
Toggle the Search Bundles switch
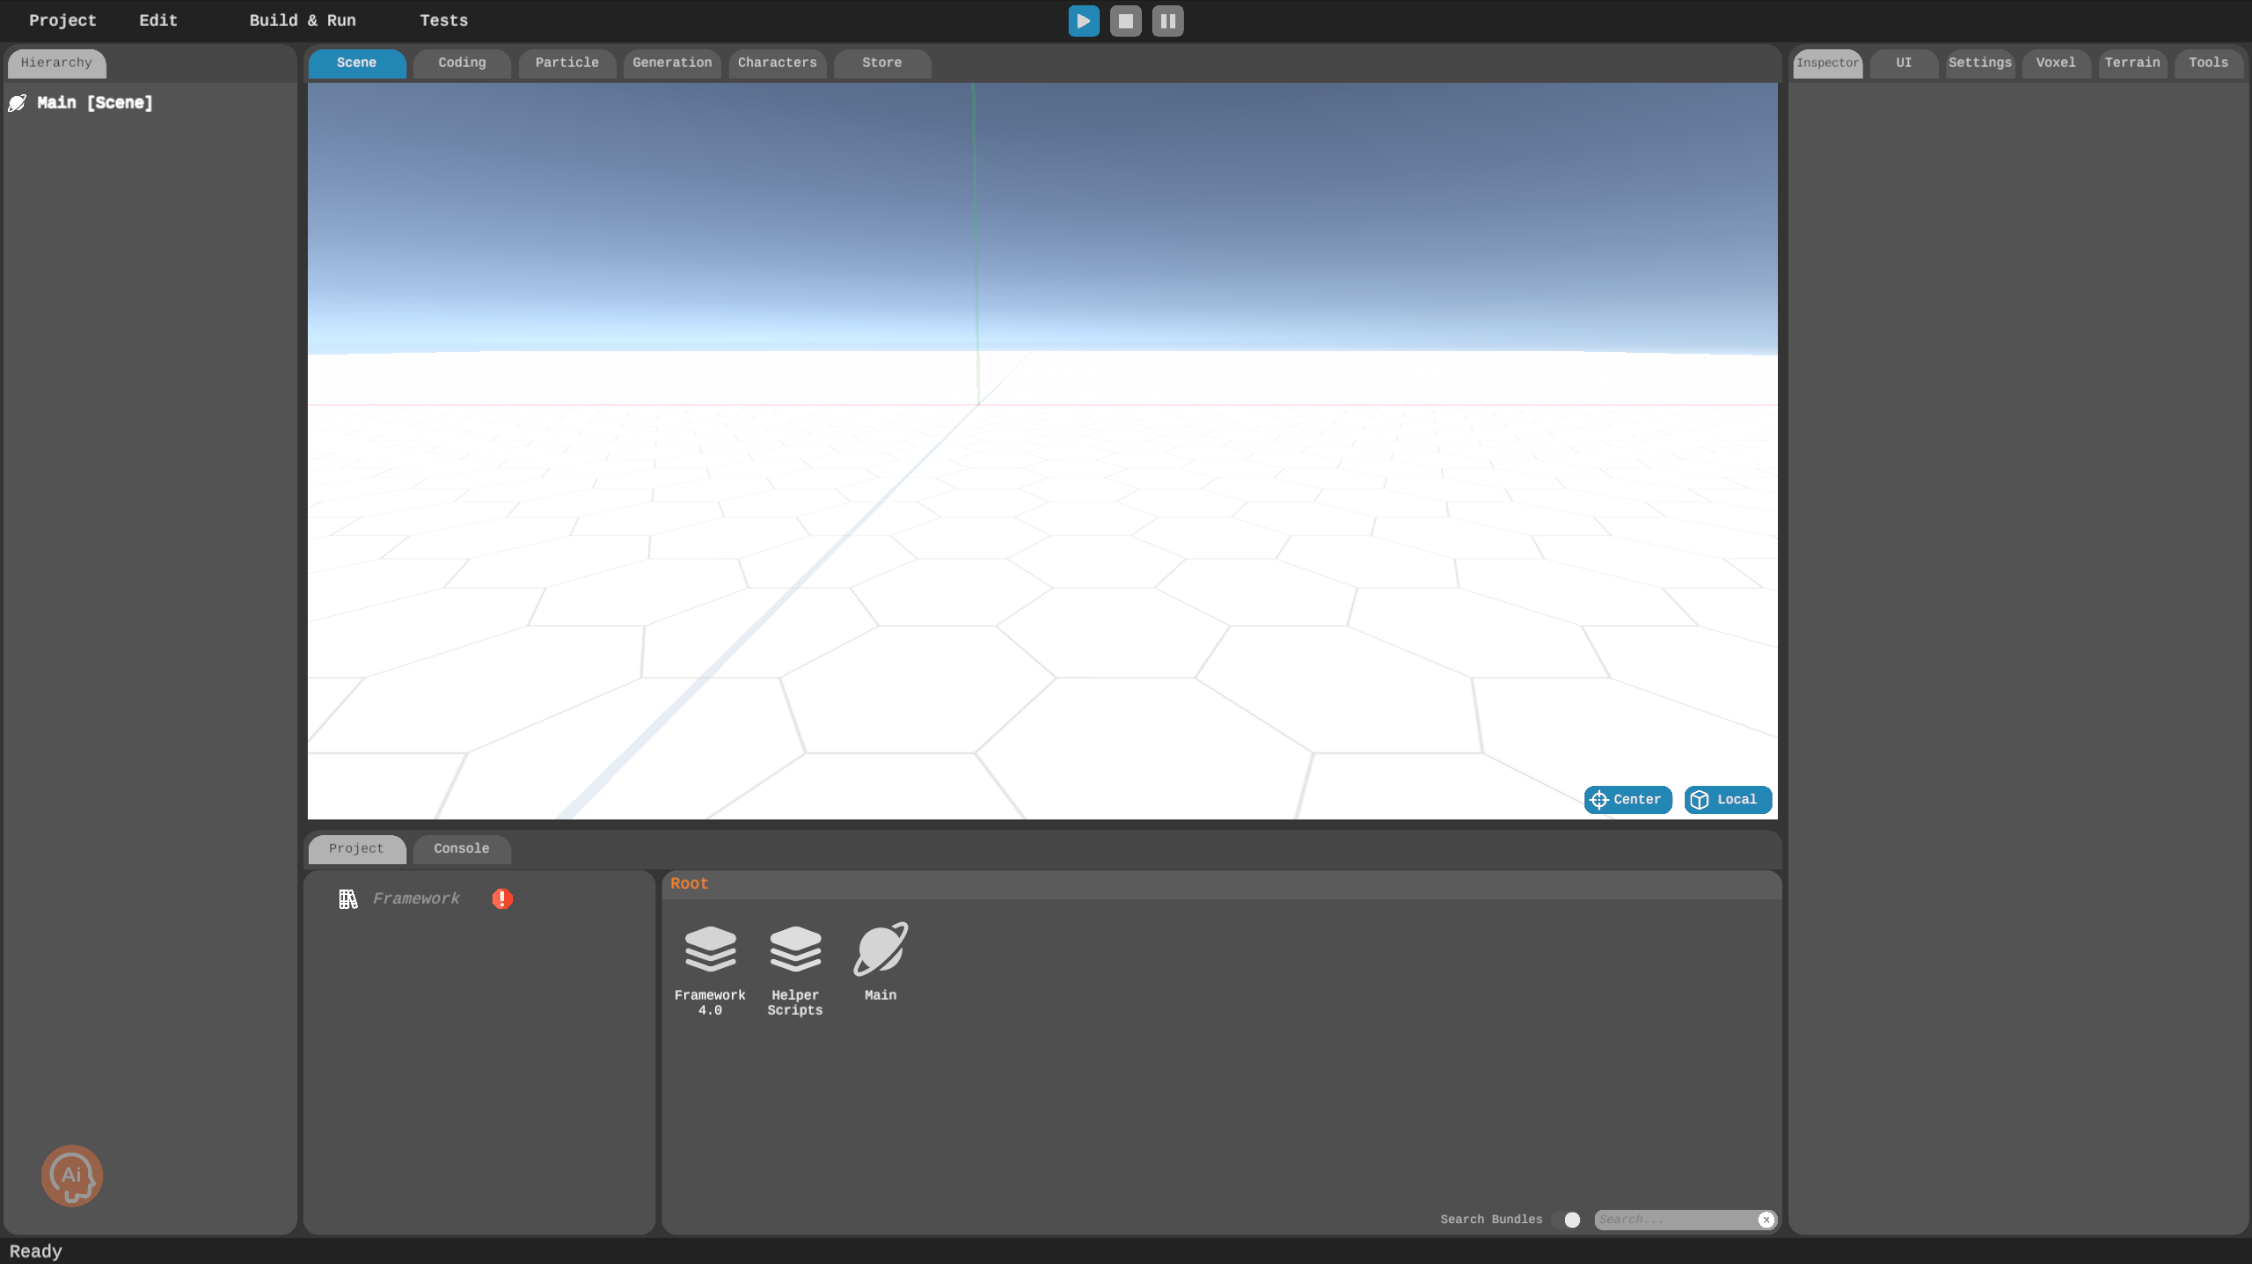pos(1567,1219)
